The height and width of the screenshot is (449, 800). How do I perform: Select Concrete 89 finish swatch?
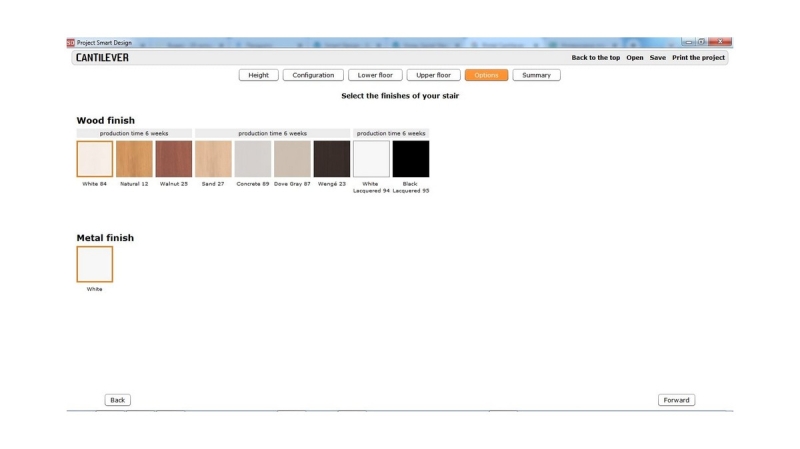(253, 159)
